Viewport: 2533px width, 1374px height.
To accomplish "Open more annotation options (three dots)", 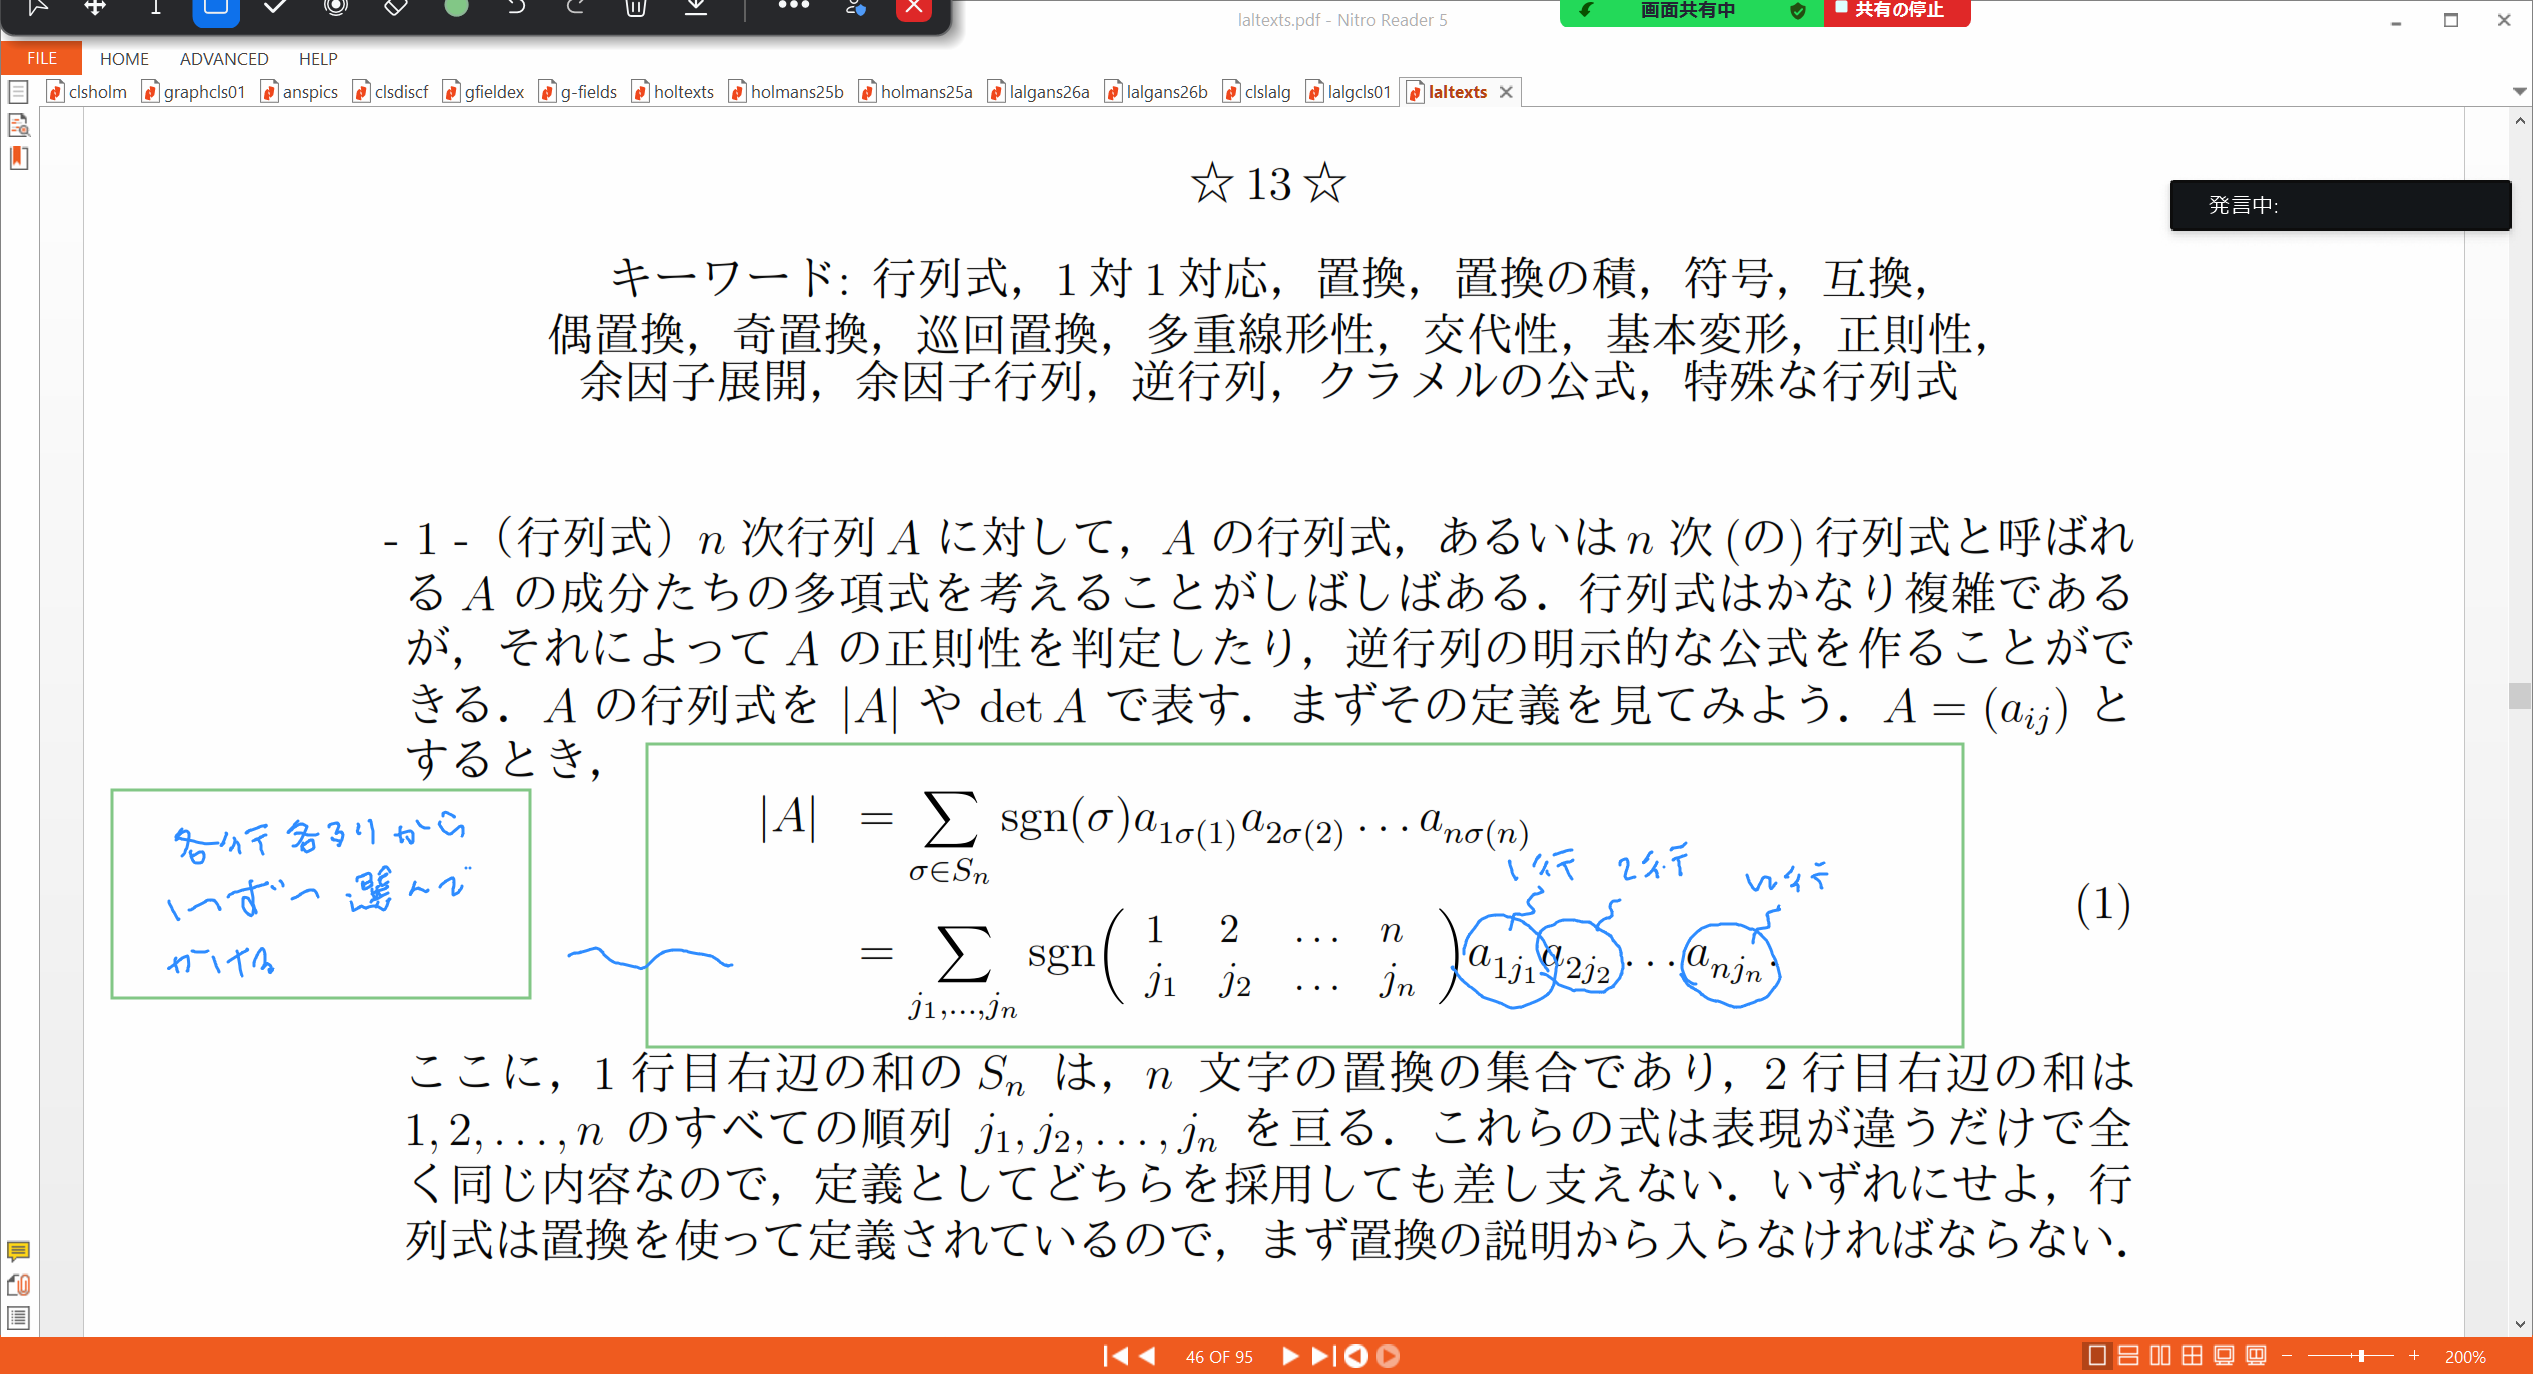I will (793, 6).
